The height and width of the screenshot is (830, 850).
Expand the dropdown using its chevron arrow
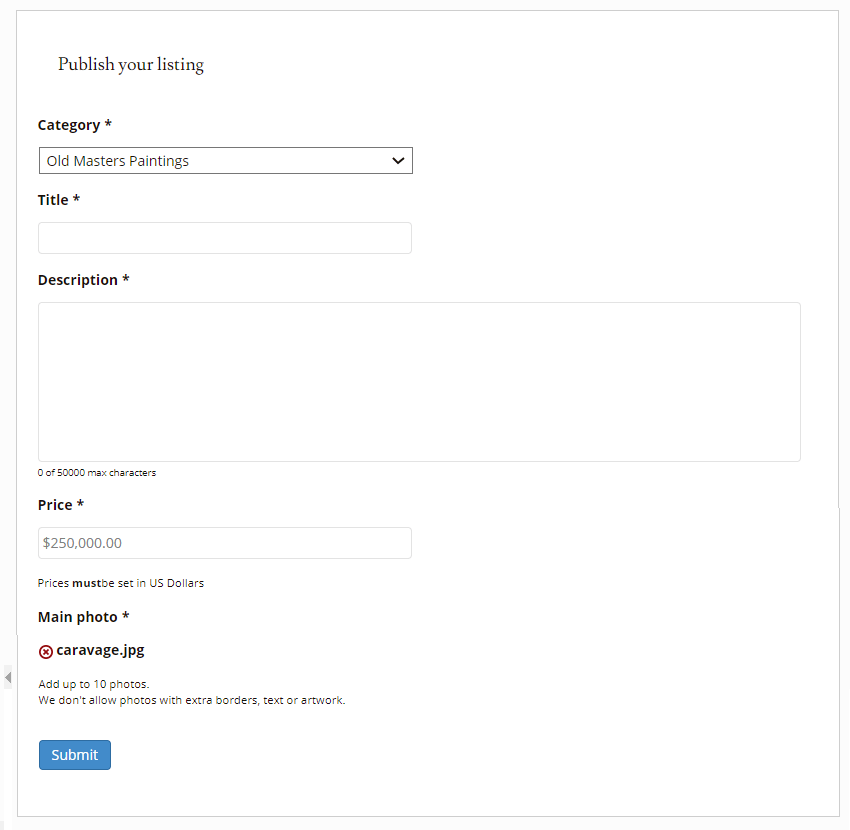click(398, 161)
